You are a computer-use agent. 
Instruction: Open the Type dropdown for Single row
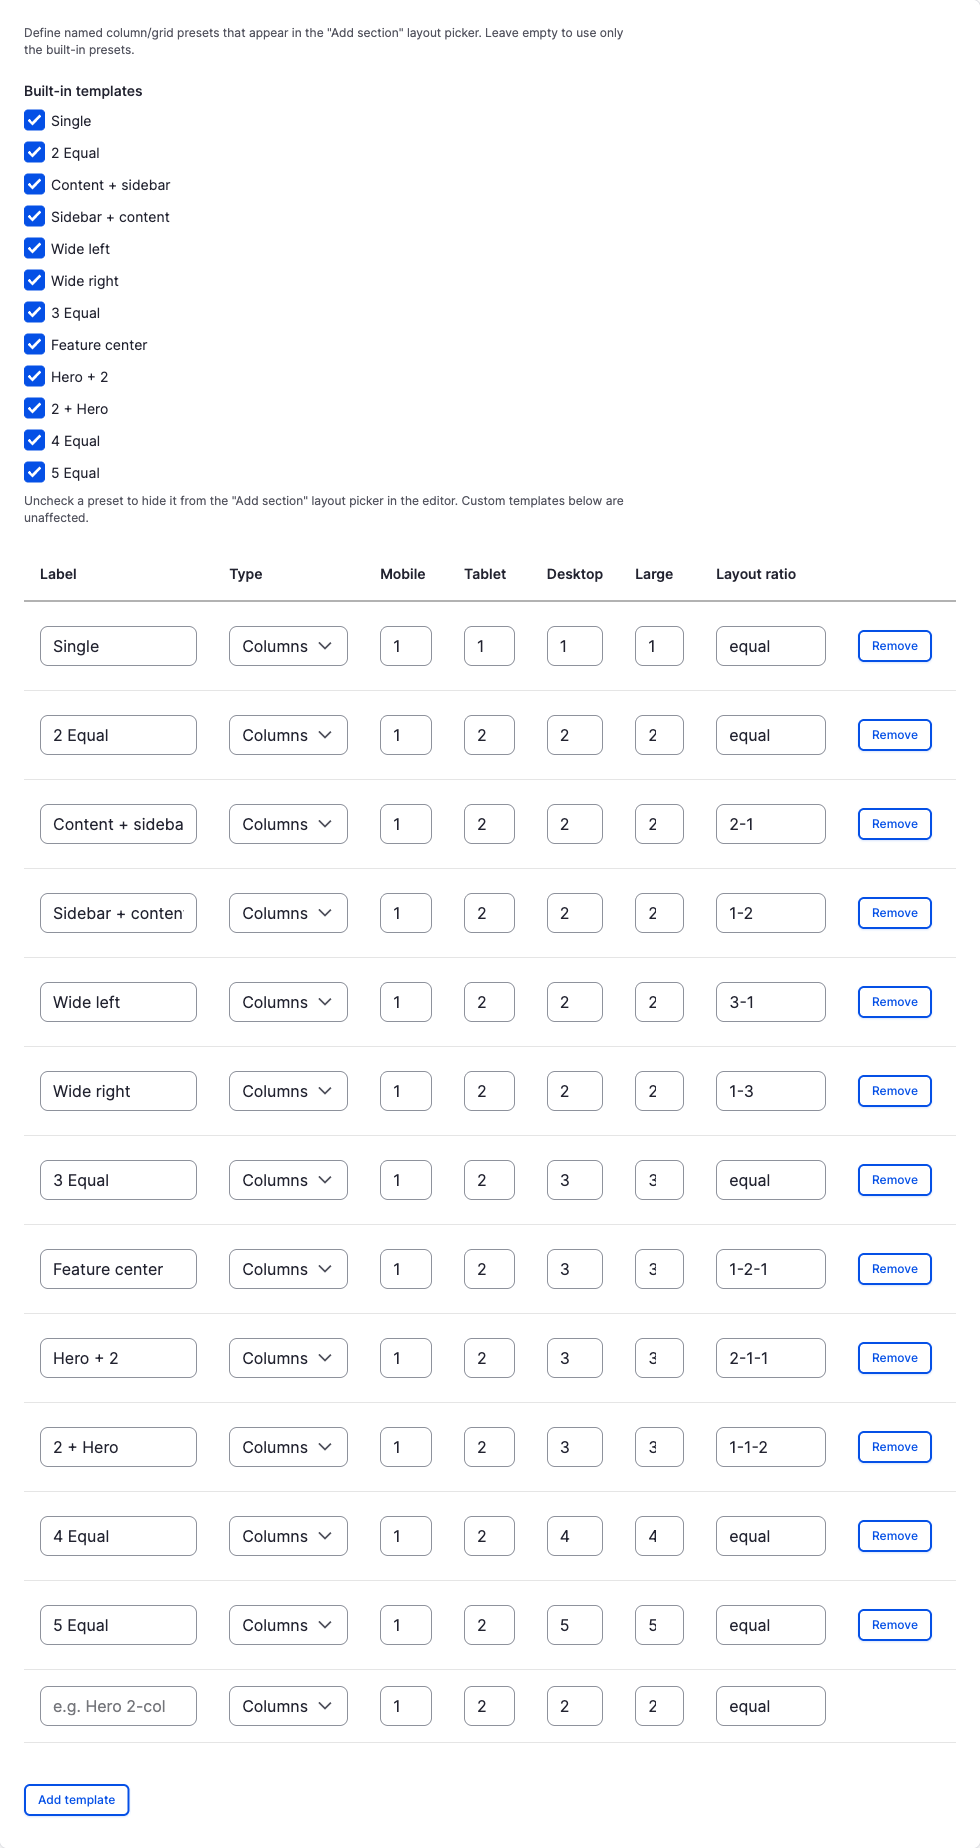[x=288, y=646]
